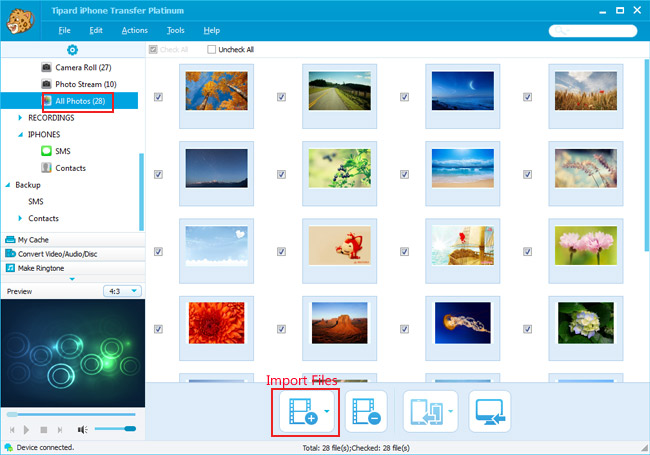This screenshot has width=650, height=455.
Task: Click the SMS icon under IPHONES
Action: point(46,151)
